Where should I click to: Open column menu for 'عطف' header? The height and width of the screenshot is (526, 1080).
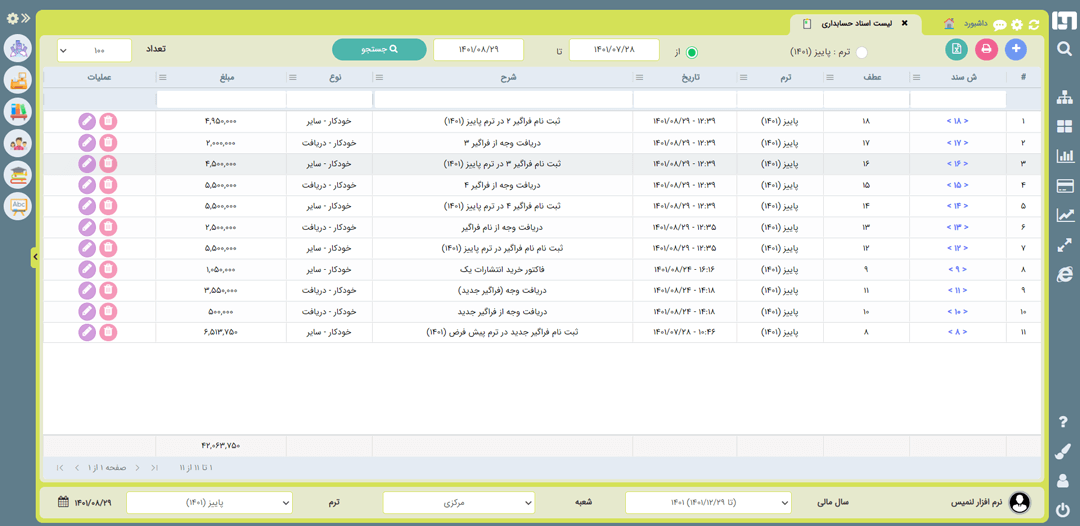pyautogui.click(x=830, y=77)
